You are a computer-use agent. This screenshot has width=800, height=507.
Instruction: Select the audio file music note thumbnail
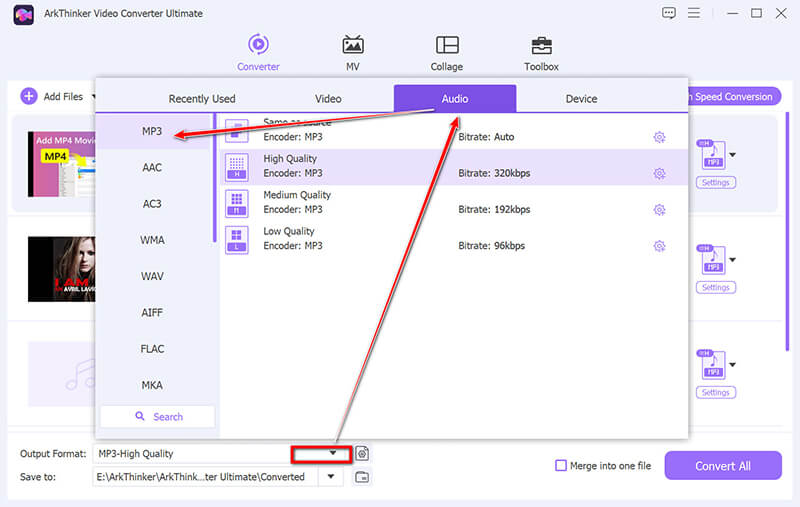[x=62, y=374]
